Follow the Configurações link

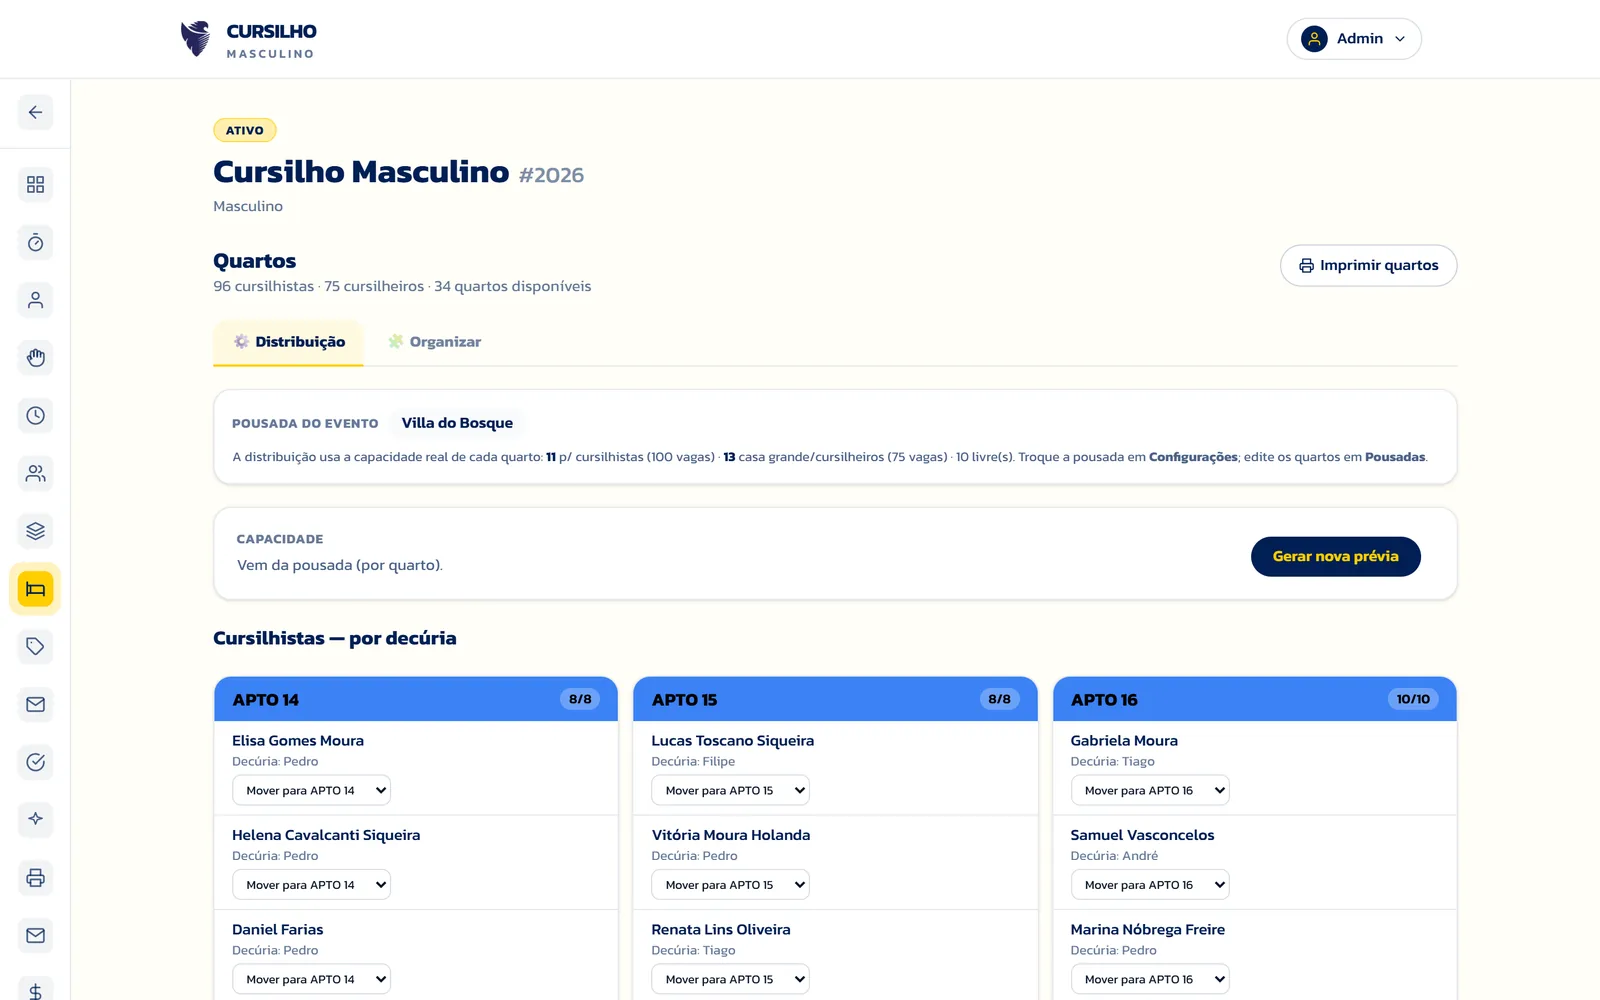pyautogui.click(x=1193, y=457)
